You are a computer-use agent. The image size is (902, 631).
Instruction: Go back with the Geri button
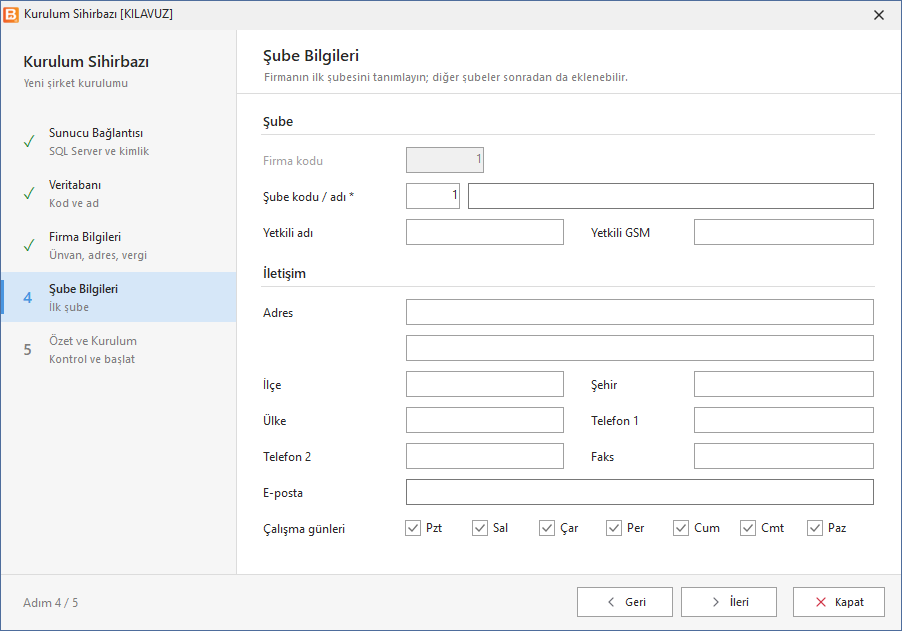point(625,602)
